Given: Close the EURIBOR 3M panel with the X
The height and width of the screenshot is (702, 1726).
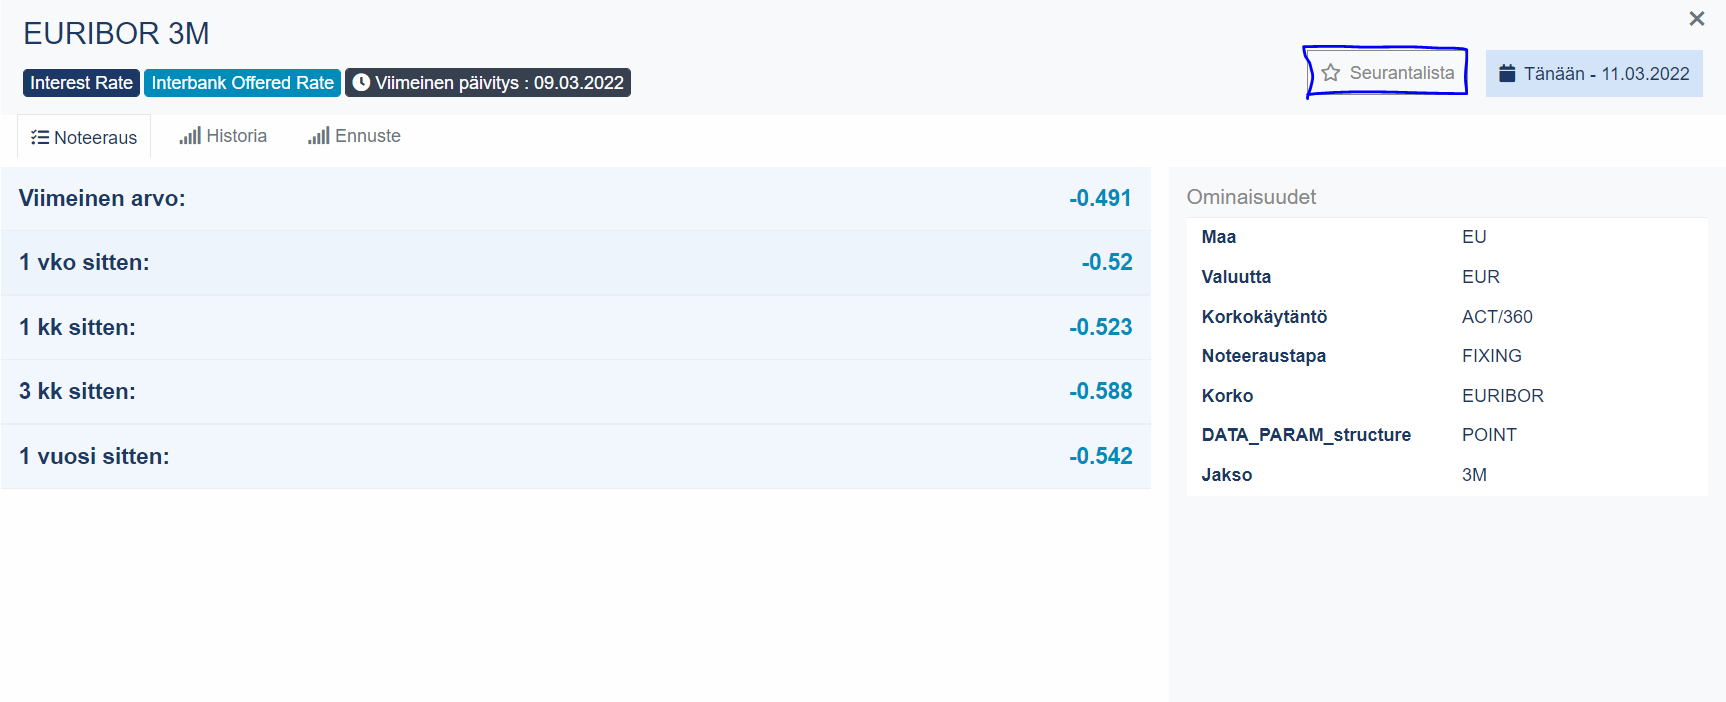Looking at the screenshot, I should (x=1696, y=19).
